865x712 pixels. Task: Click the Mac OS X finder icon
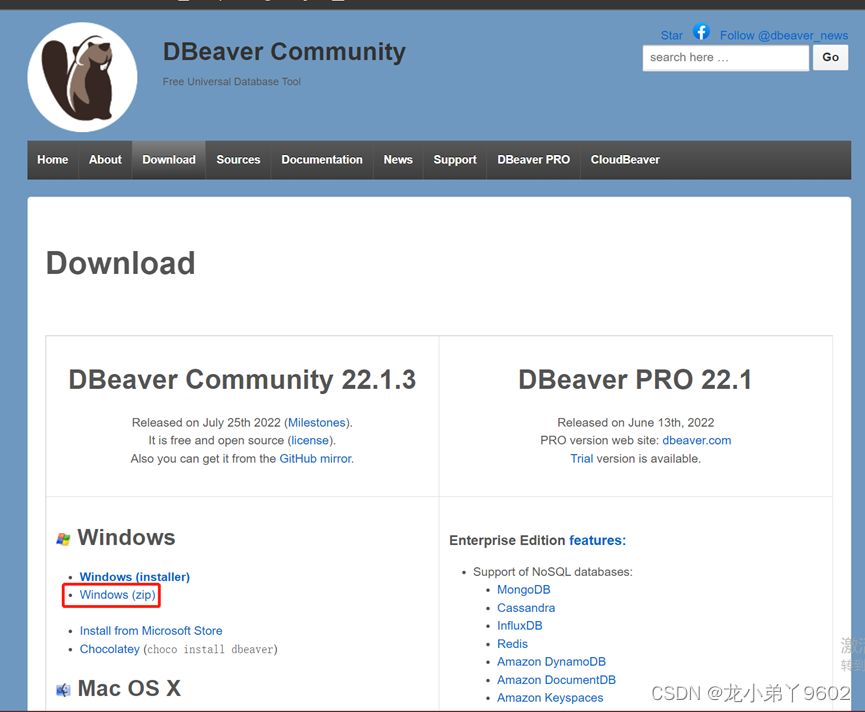(63, 690)
